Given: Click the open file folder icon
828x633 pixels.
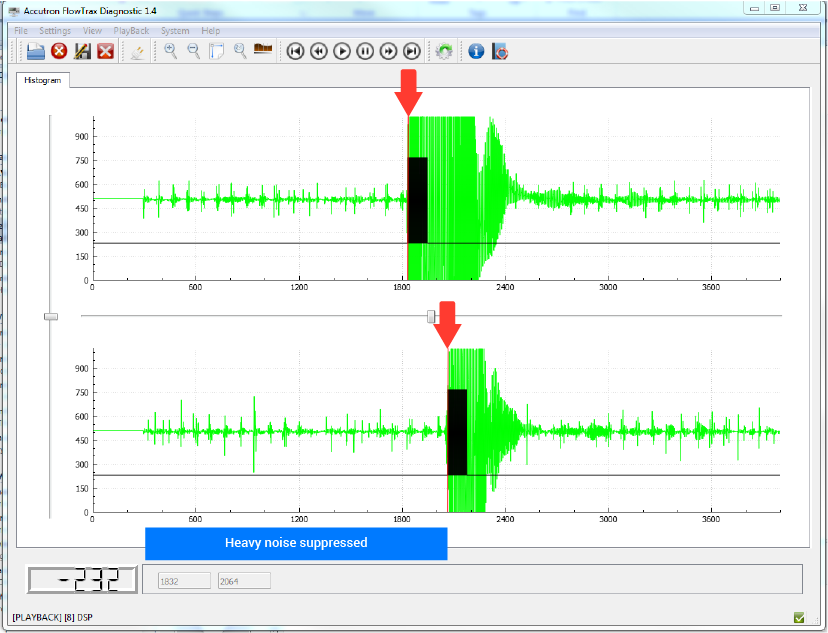Looking at the screenshot, I should 35,51.
